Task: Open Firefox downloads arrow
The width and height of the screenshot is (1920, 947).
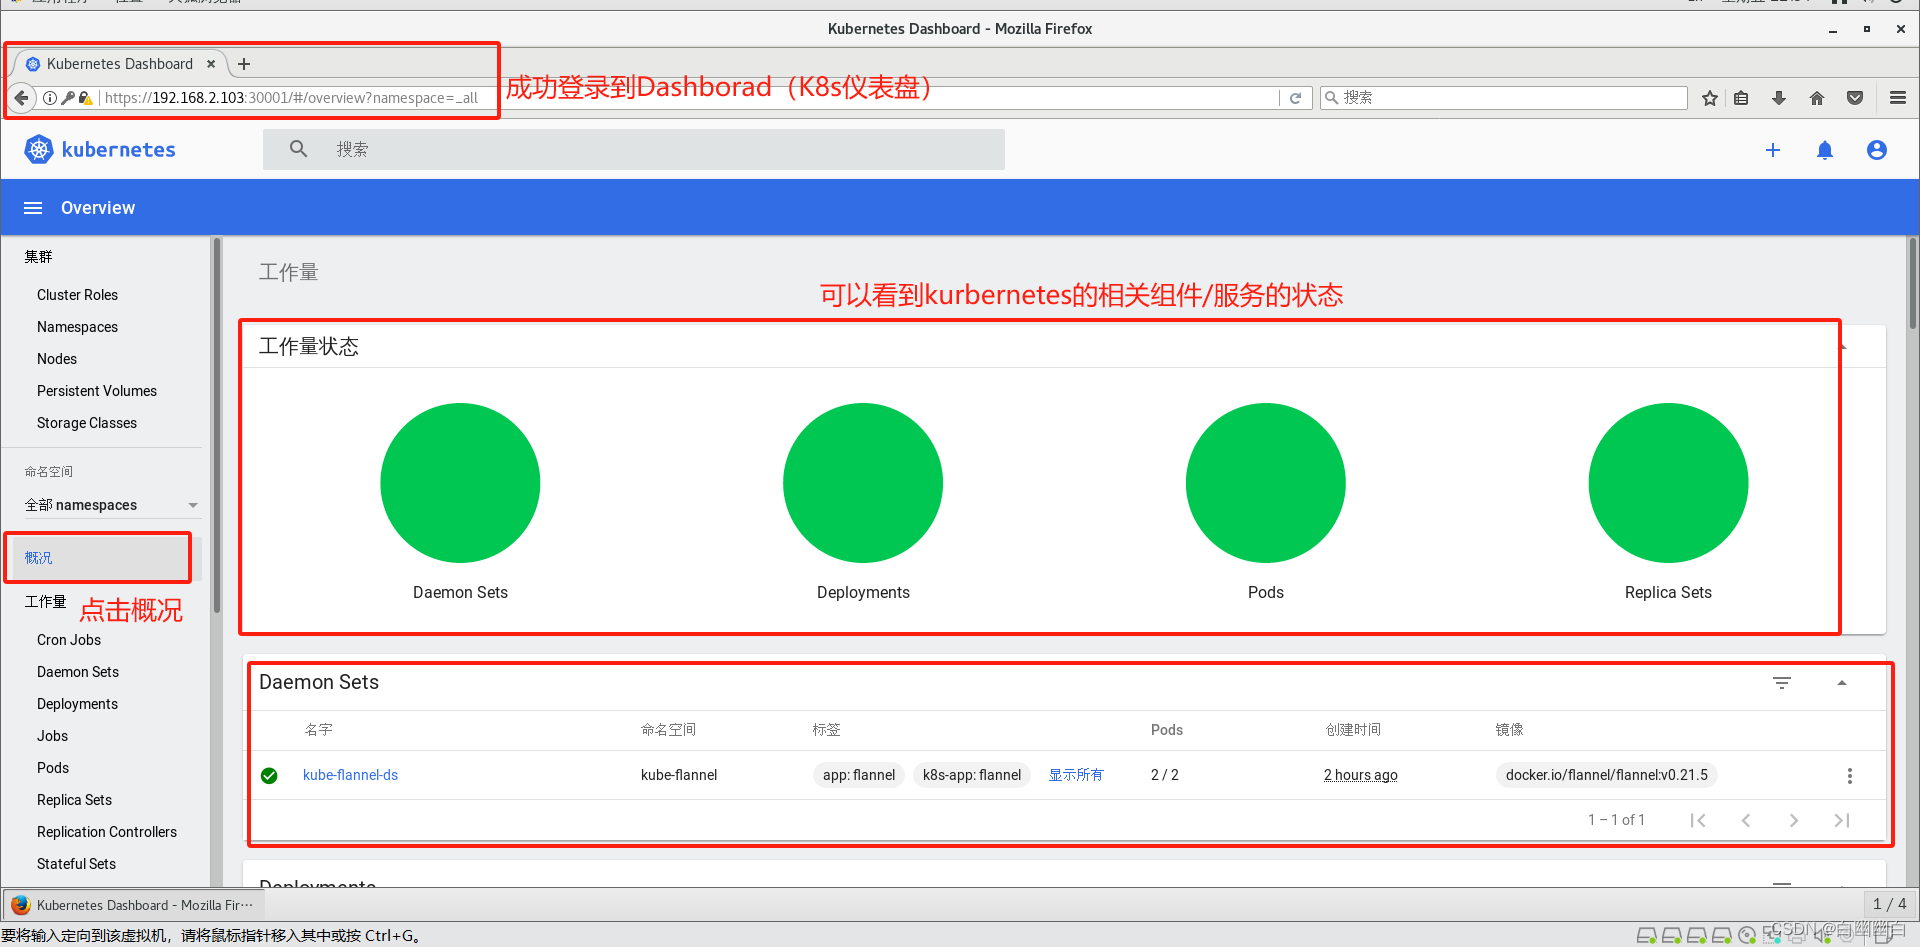Action: [x=1779, y=98]
